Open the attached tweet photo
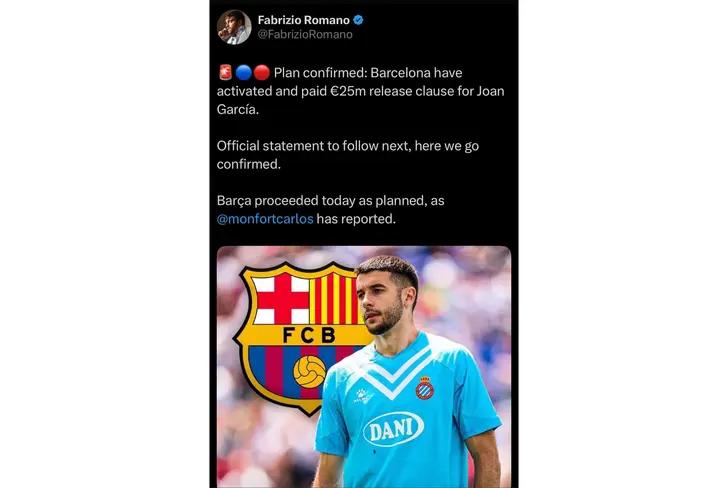 (364, 367)
